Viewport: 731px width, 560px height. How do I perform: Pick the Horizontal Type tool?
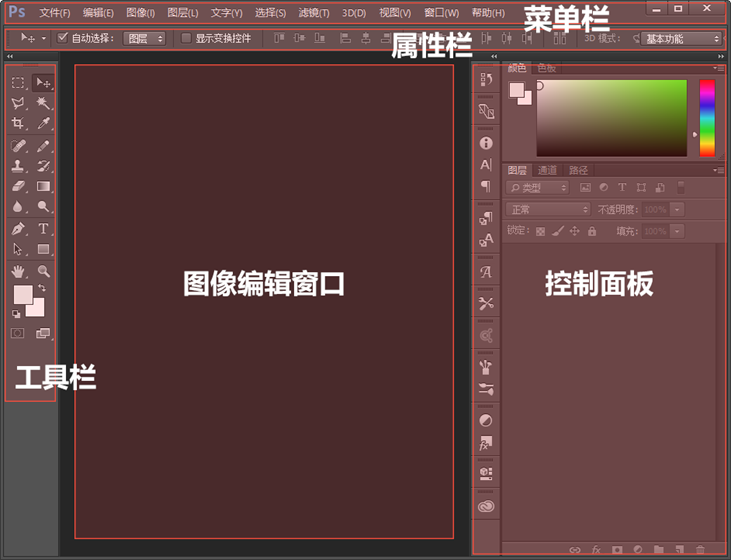pyautogui.click(x=44, y=228)
